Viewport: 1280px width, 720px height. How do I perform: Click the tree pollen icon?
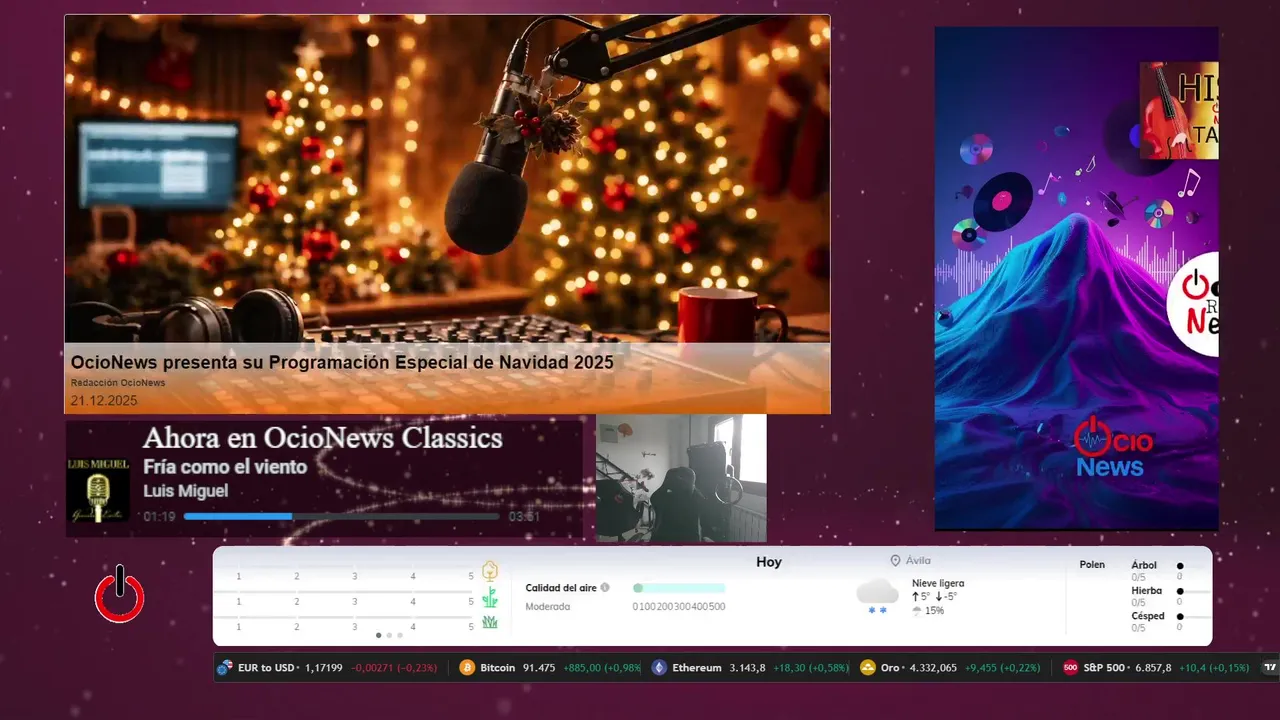[x=490, y=571]
